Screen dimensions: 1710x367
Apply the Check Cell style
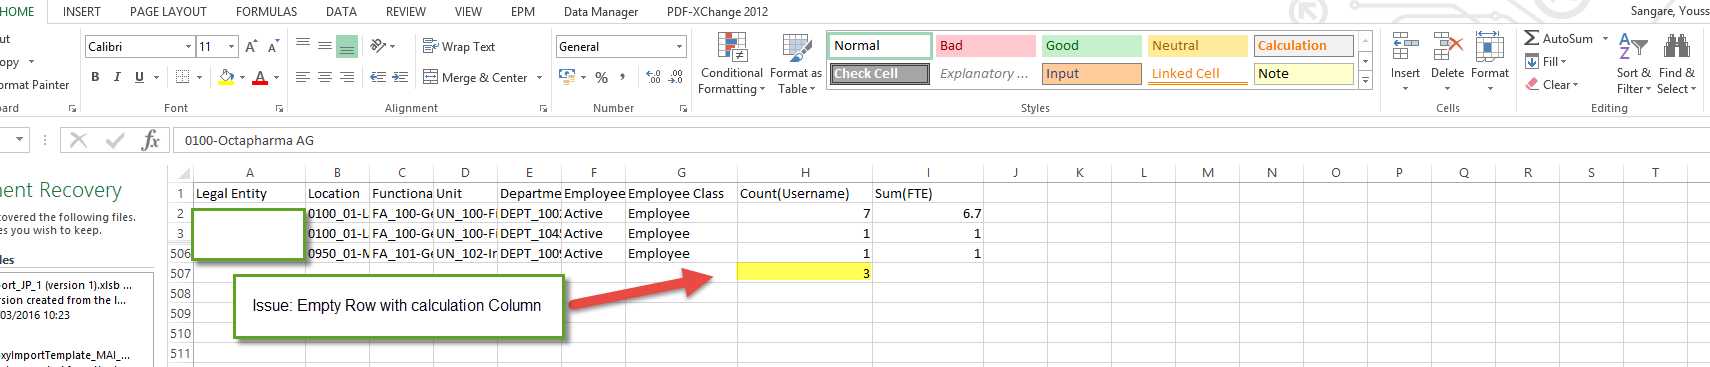tap(881, 74)
